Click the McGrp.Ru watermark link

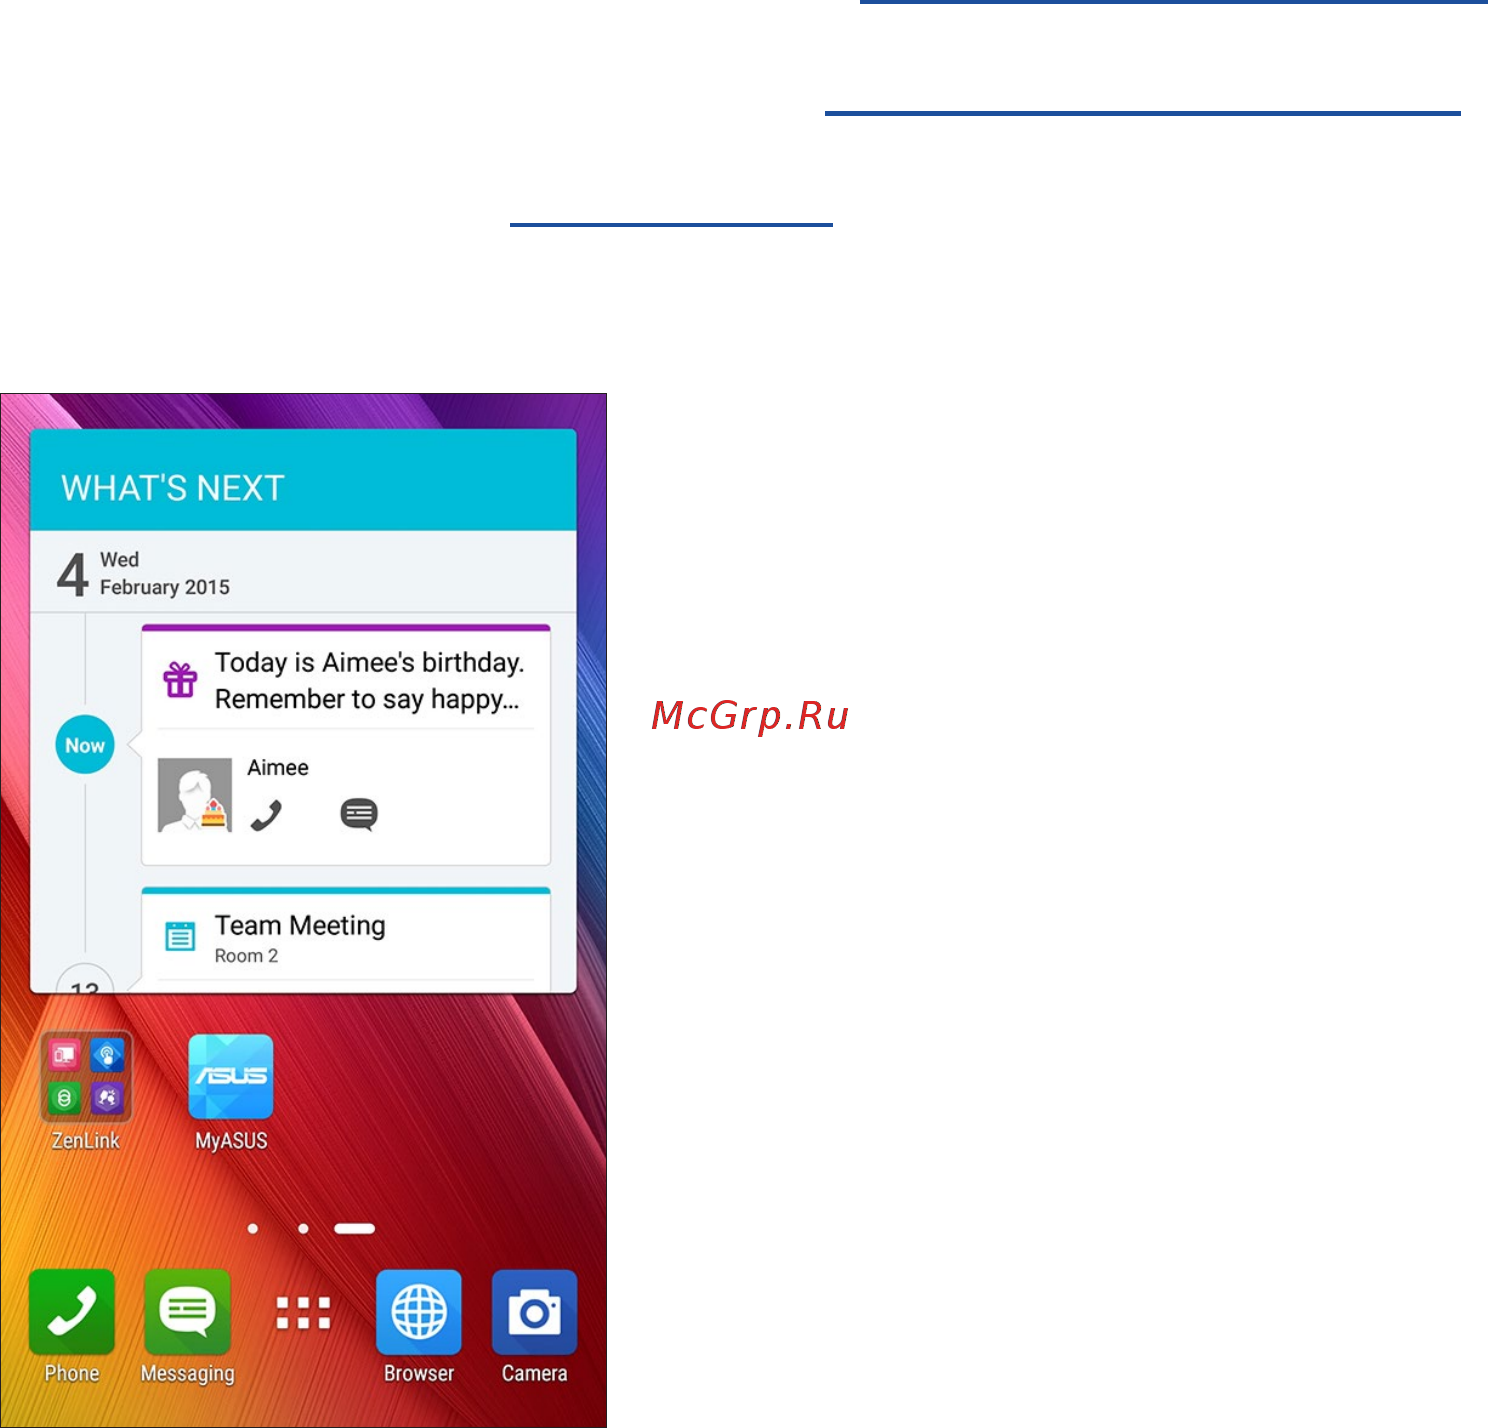[x=750, y=716]
